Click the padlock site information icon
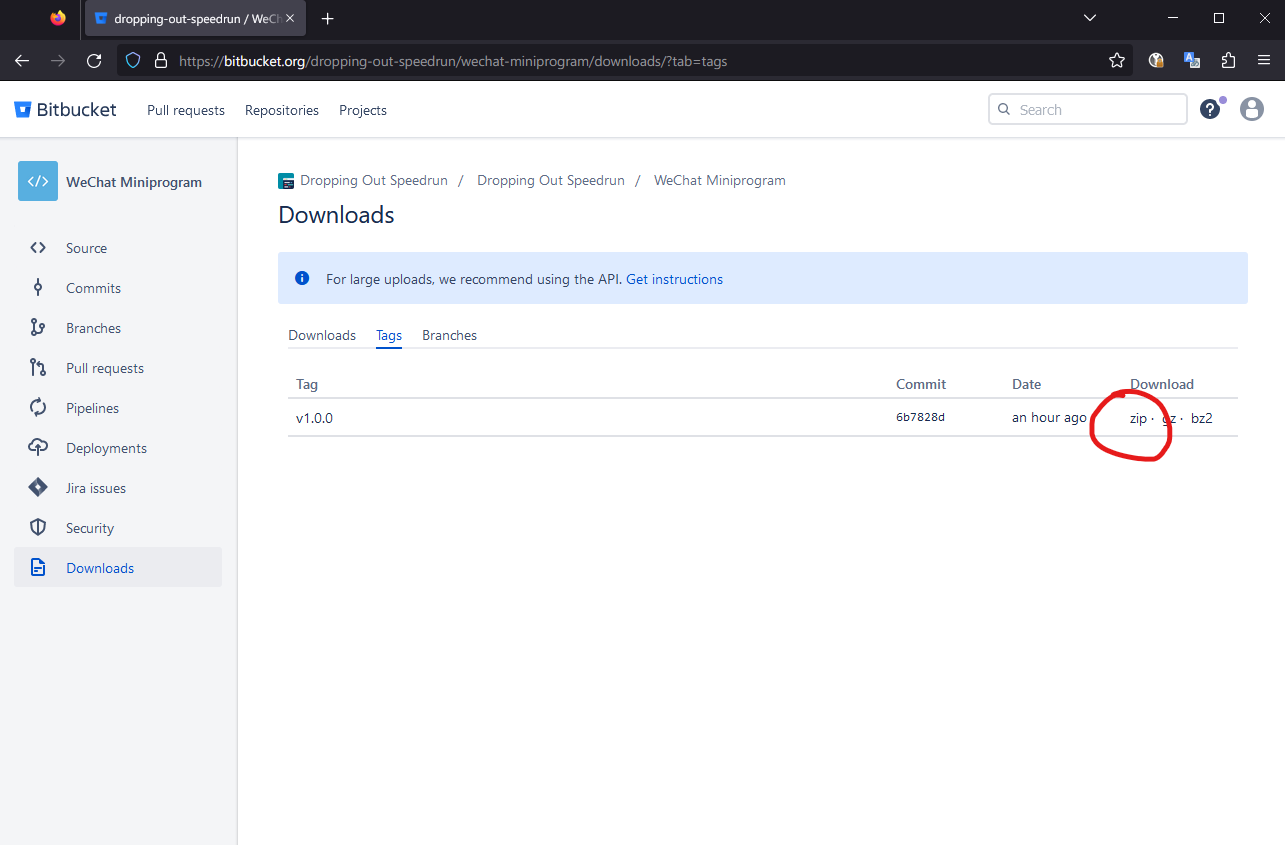 click(160, 60)
